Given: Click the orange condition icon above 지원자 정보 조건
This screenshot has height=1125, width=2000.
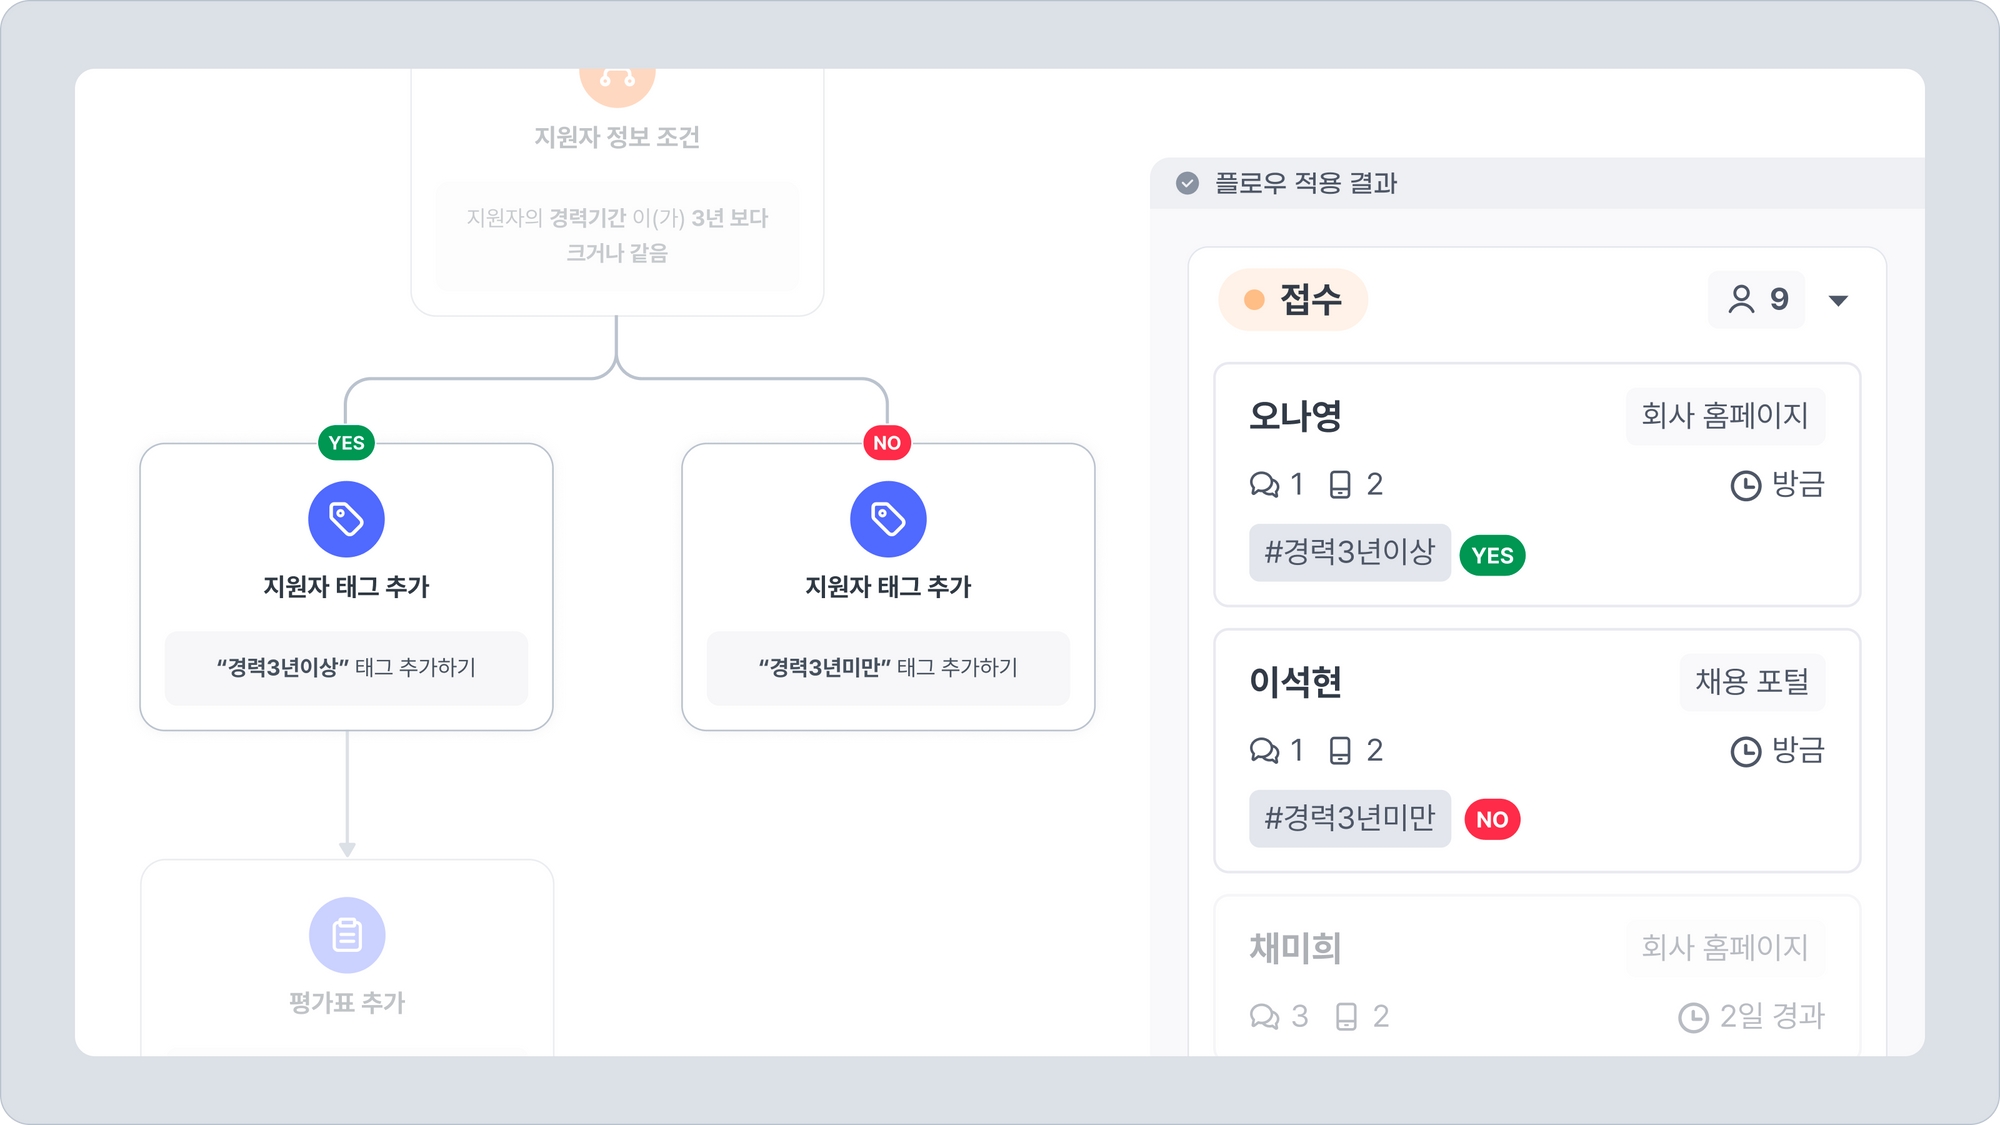Looking at the screenshot, I should tap(617, 80).
